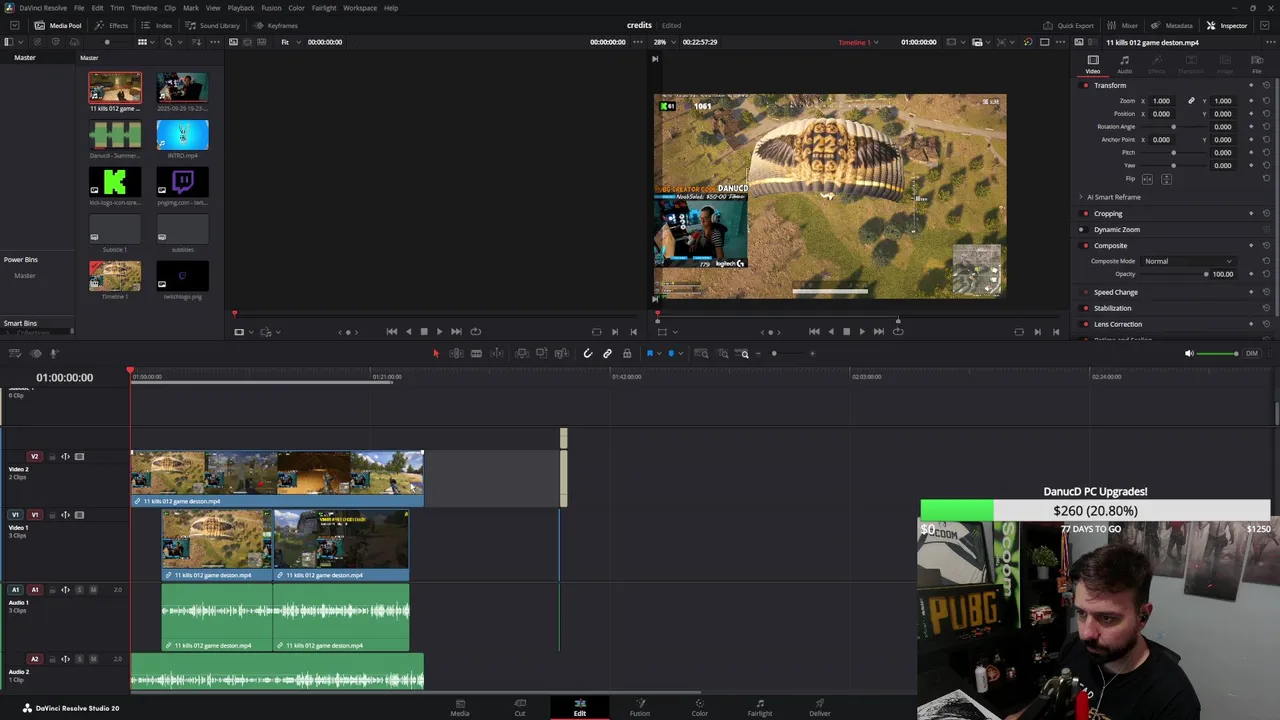This screenshot has width=1280, height=720.
Task: Open the Timeline menu
Action: tap(144, 8)
